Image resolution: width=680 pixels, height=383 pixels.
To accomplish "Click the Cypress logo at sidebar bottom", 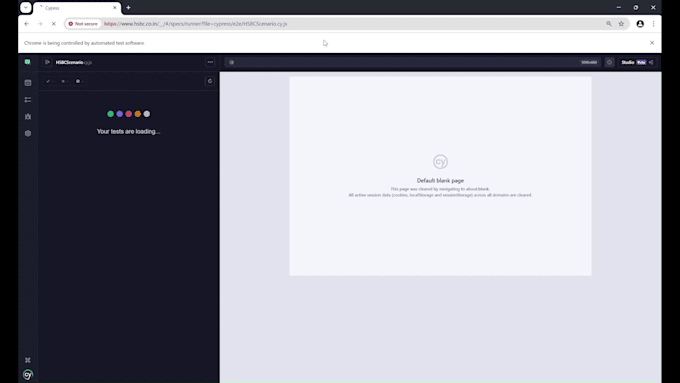I will (28, 374).
